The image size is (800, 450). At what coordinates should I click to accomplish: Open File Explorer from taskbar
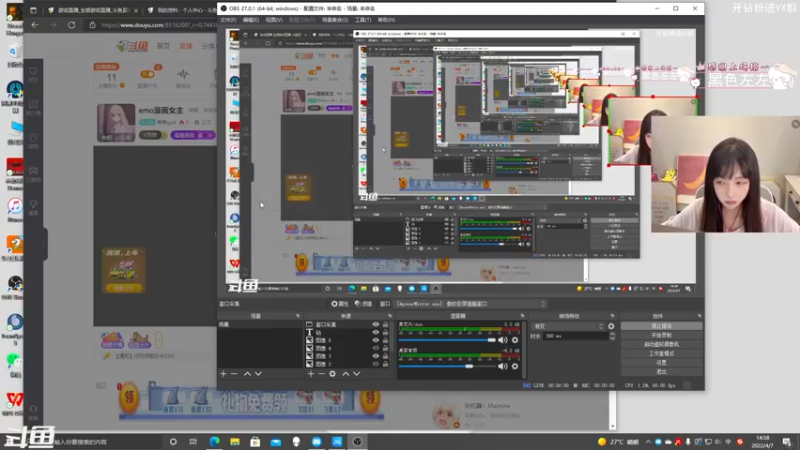[x=235, y=441]
